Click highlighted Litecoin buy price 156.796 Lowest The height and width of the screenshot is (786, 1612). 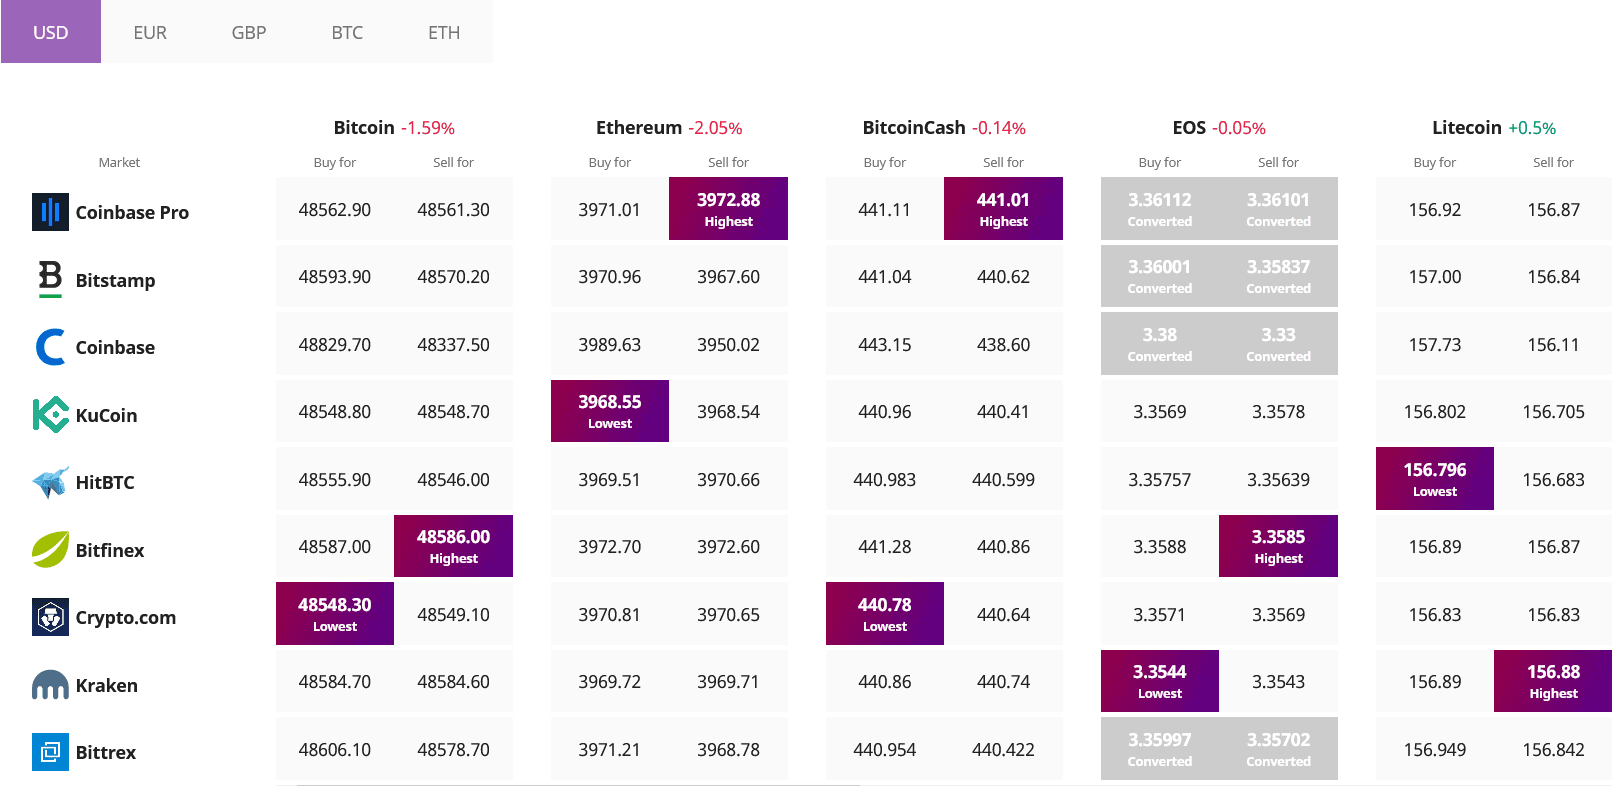(1435, 479)
